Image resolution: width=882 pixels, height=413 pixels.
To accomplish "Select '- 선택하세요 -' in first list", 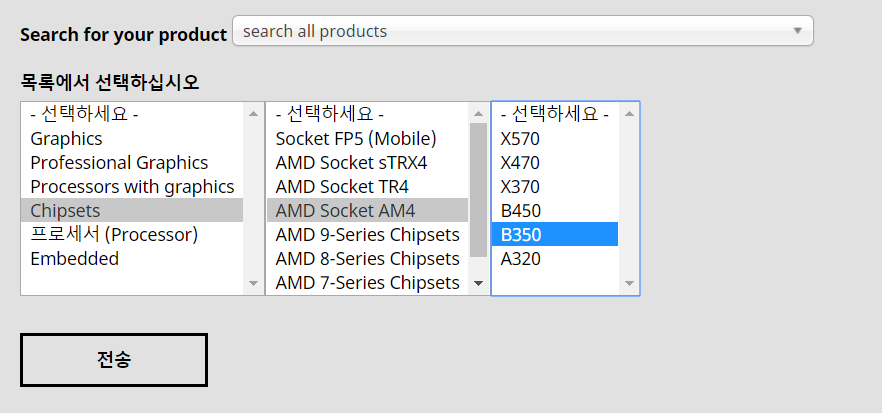I will tap(132, 114).
